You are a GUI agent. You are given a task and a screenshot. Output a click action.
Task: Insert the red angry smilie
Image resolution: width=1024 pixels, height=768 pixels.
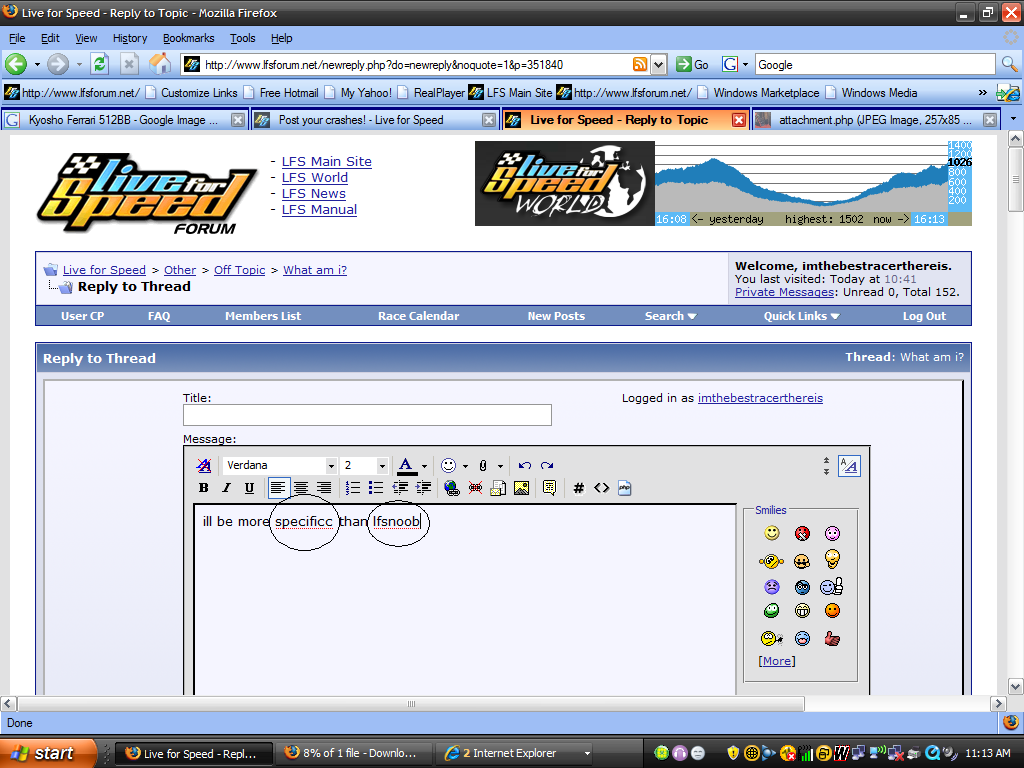click(x=802, y=534)
